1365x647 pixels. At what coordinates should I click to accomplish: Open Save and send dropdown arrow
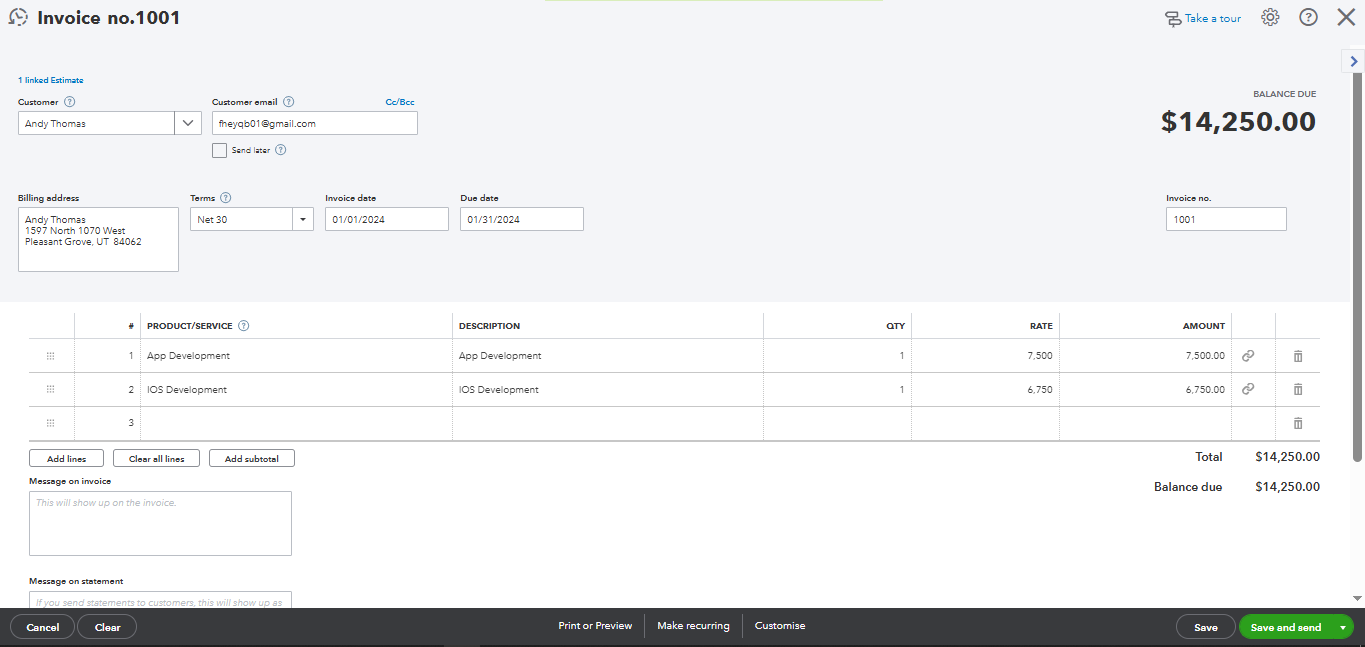pos(1342,627)
